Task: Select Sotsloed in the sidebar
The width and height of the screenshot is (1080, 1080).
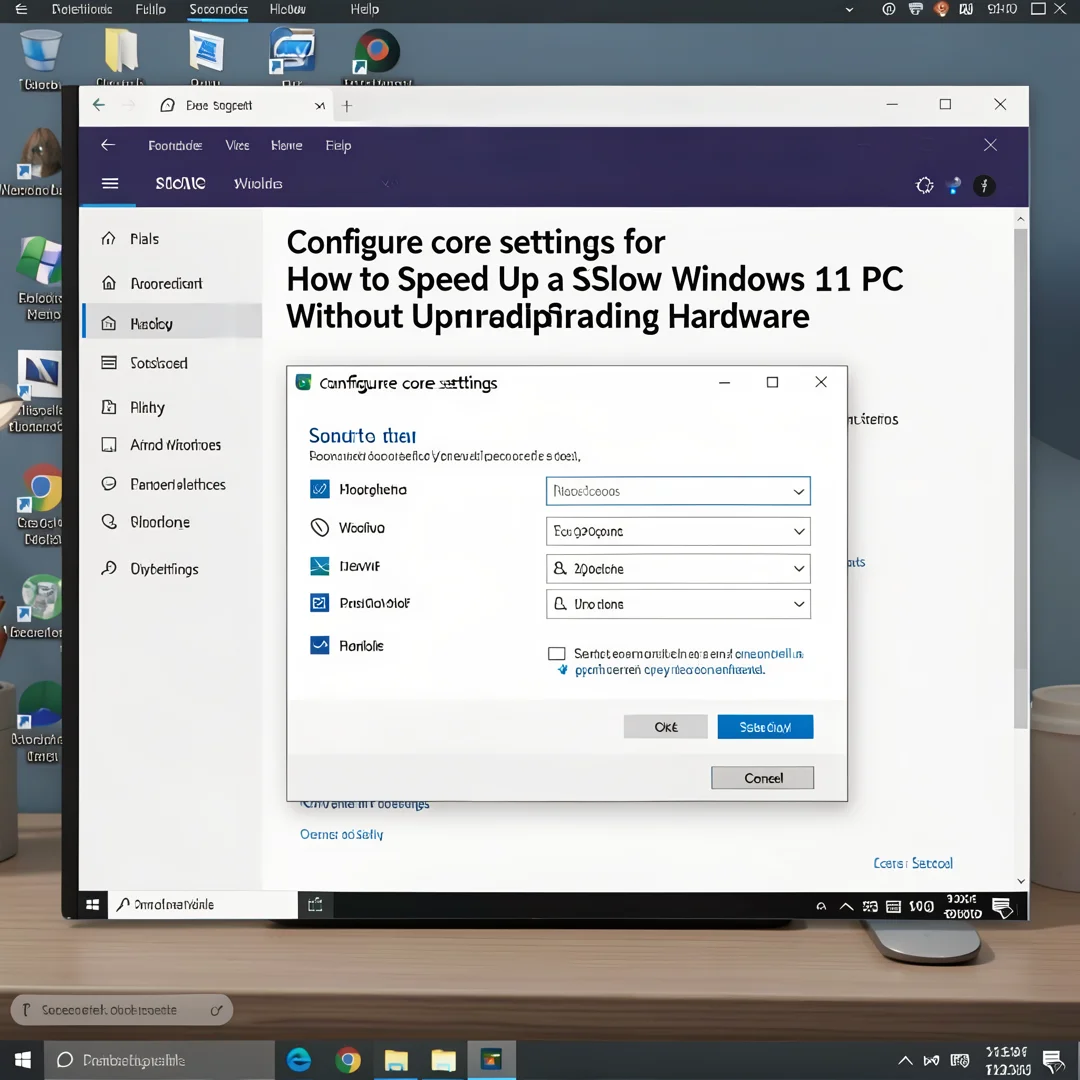Action: [172, 363]
